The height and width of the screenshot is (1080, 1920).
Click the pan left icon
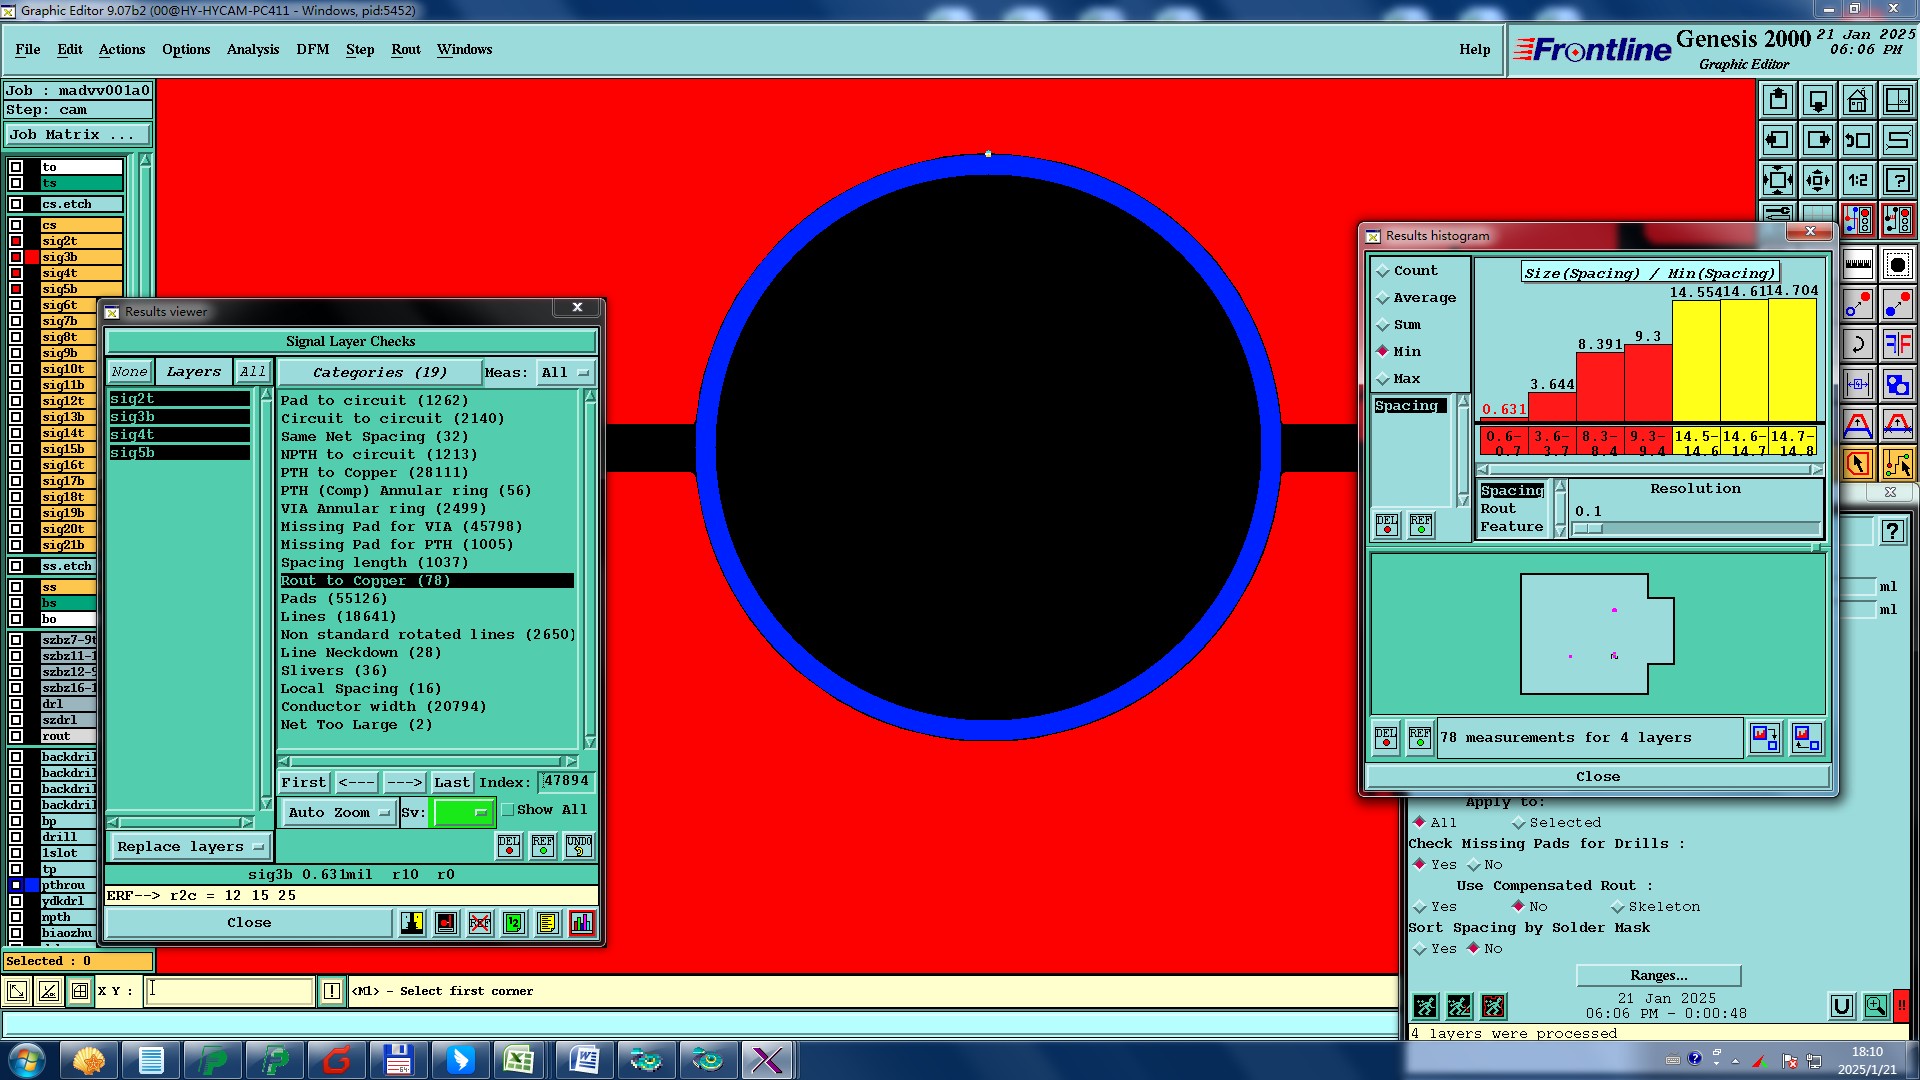1777,140
